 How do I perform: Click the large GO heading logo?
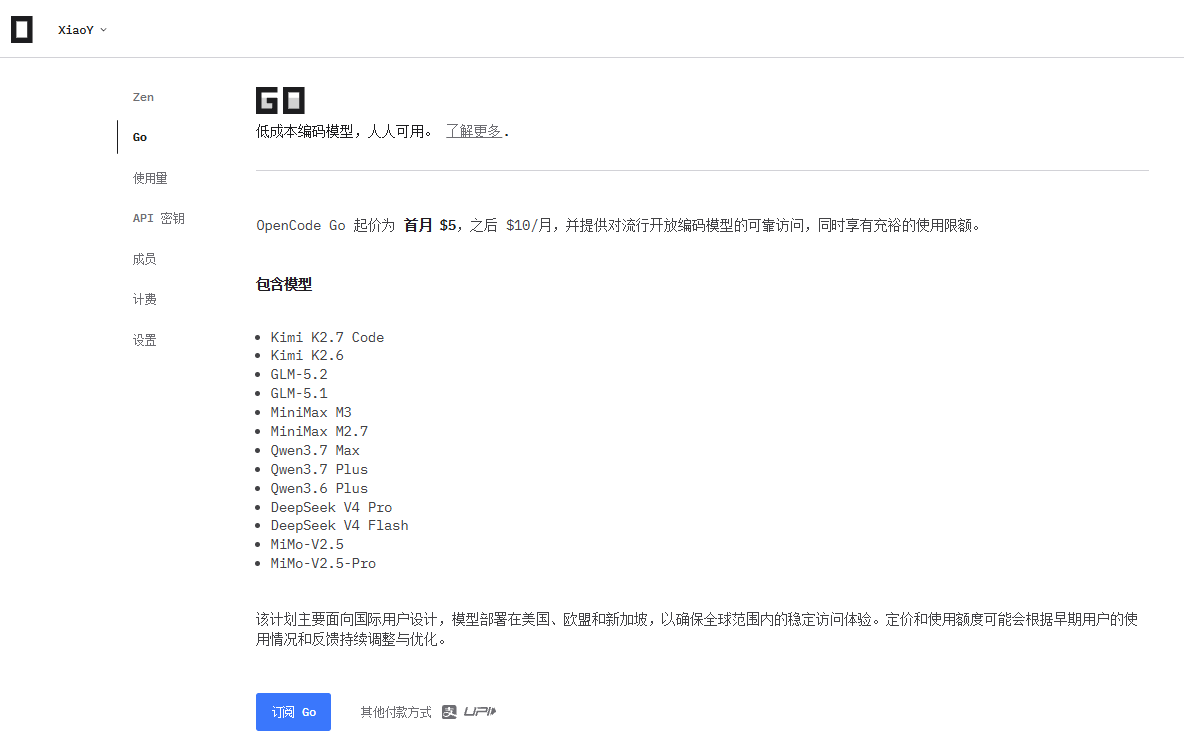(x=280, y=100)
